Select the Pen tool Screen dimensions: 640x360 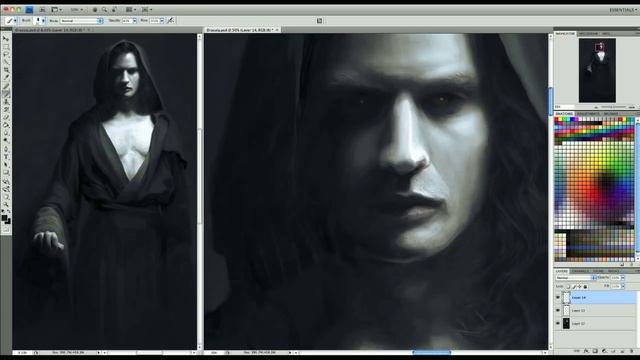click(x=6, y=149)
